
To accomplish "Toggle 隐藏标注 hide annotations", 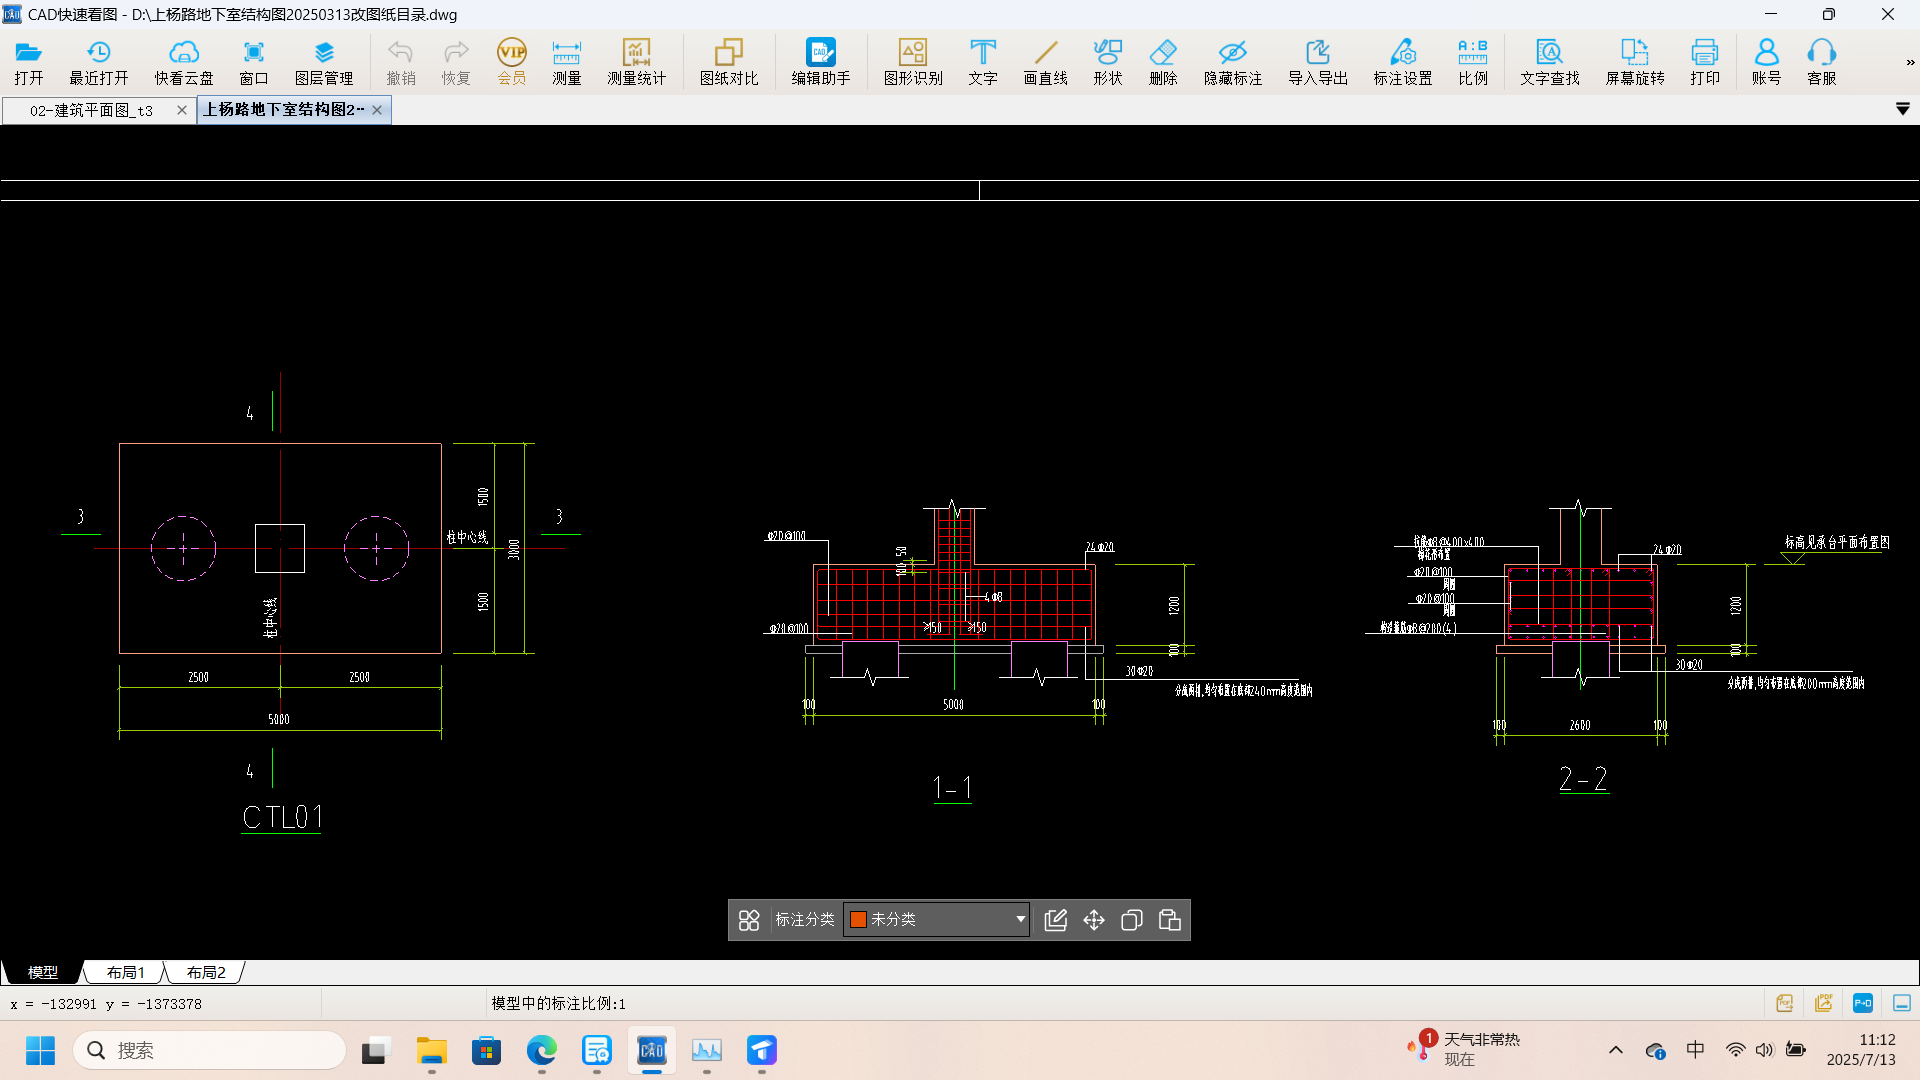I will click(1232, 62).
